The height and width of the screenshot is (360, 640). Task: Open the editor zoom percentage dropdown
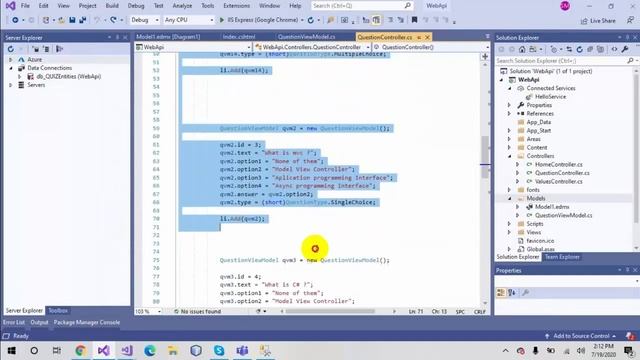coord(148,311)
